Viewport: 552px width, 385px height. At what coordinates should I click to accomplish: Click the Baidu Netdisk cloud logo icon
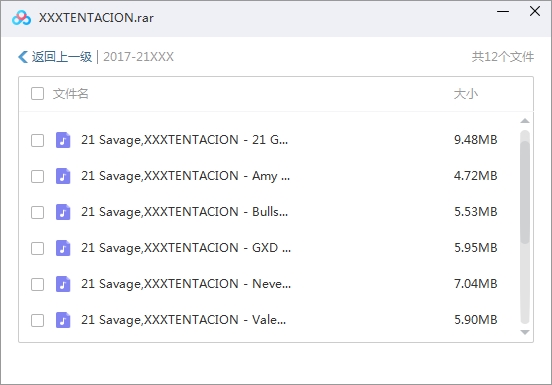coord(21,18)
